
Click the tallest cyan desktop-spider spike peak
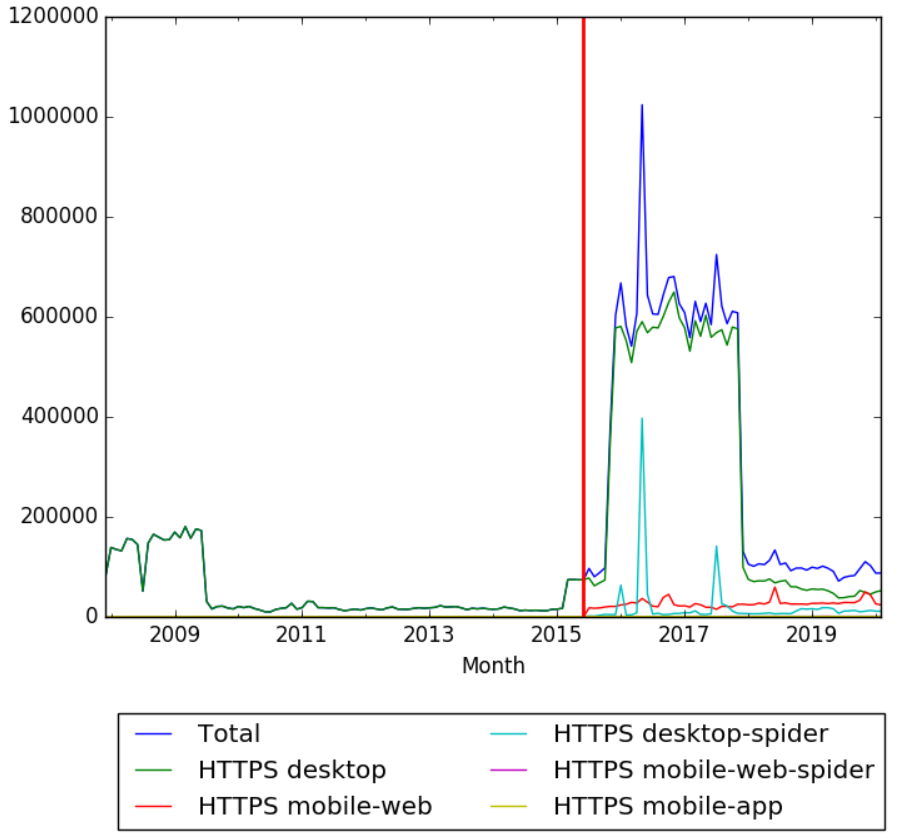pyautogui.click(x=642, y=419)
